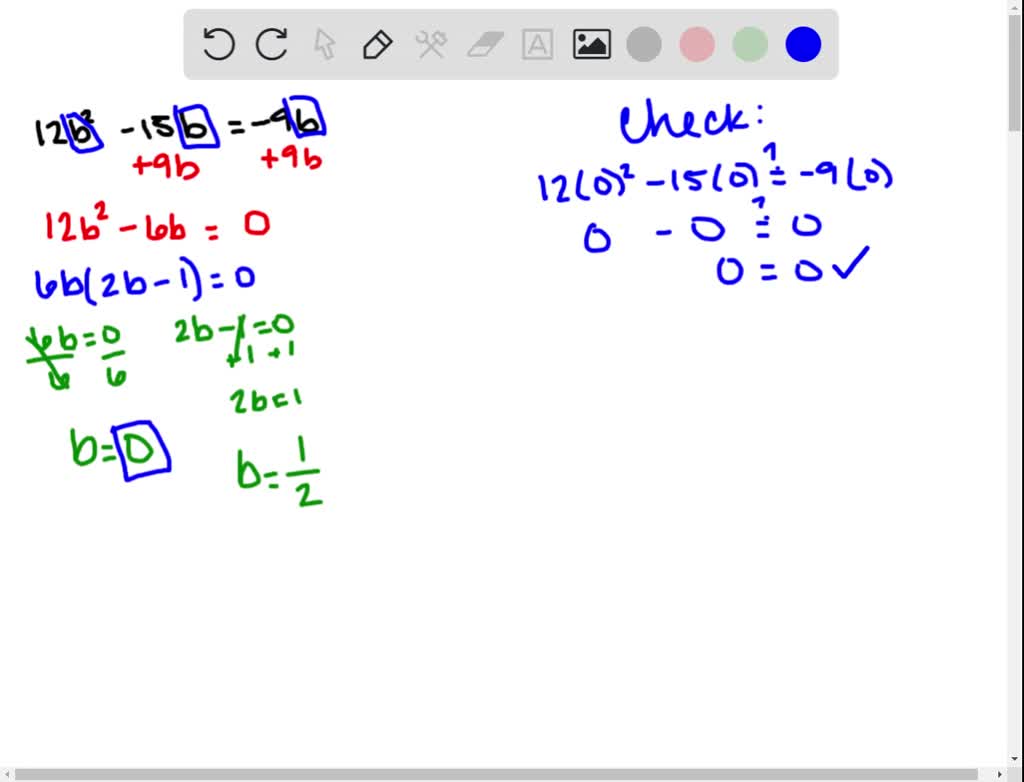Image resolution: width=1024 pixels, height=782 pixels.
Task: Select the pointer selection tool
Action: 325,44
